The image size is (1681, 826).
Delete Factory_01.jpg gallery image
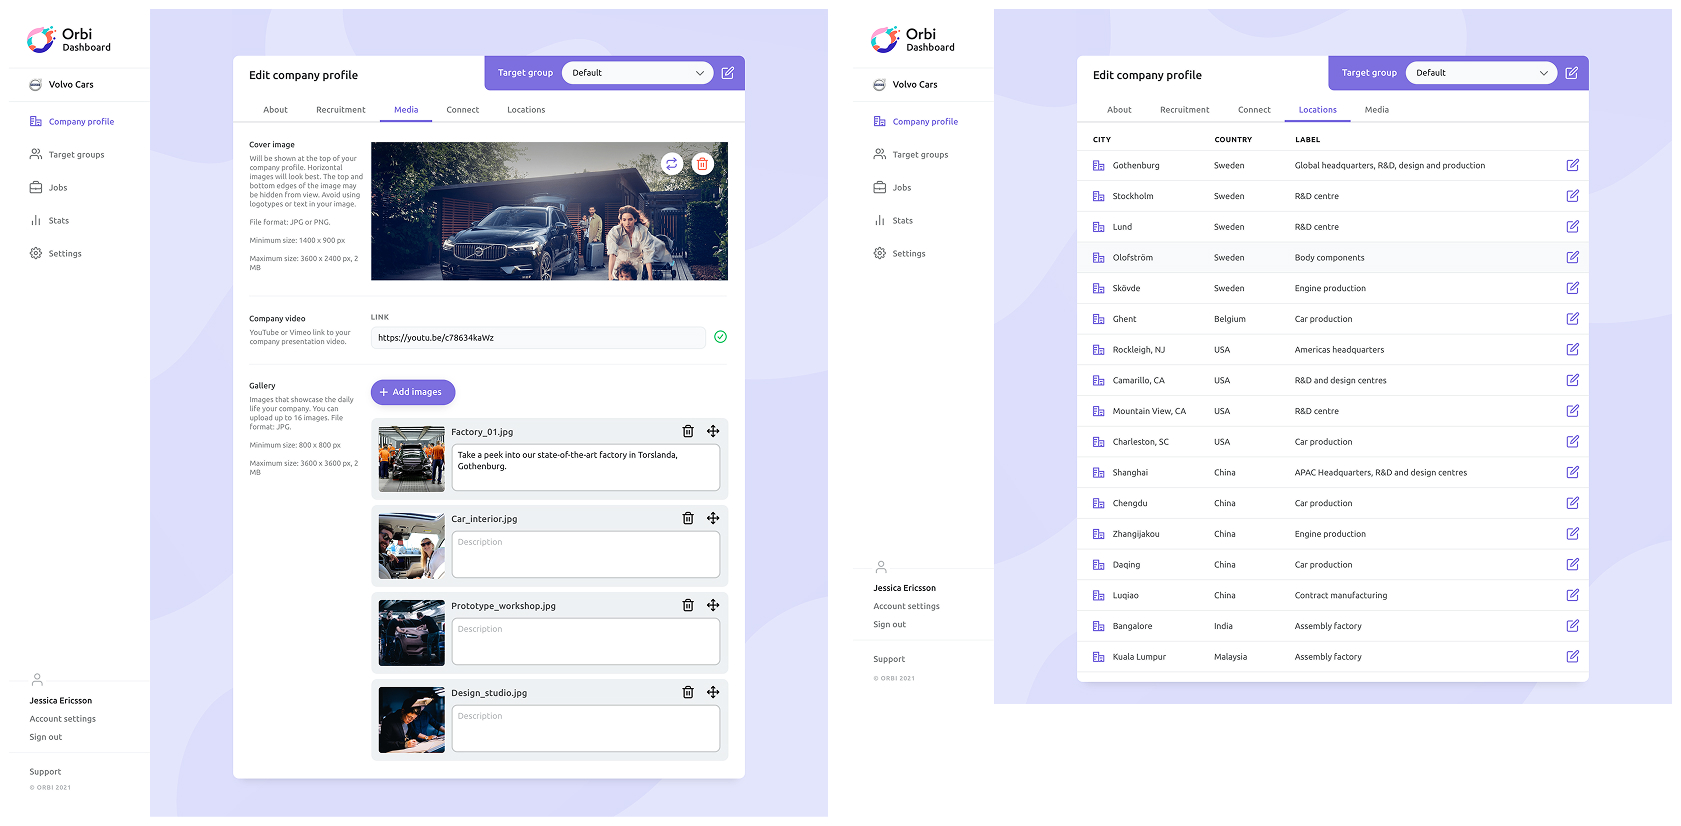(x=688, y=431)
